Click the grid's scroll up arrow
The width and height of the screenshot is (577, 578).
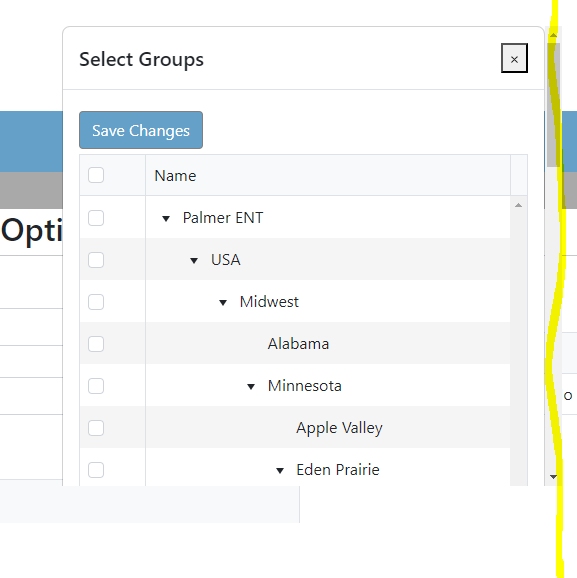point(518,205)
